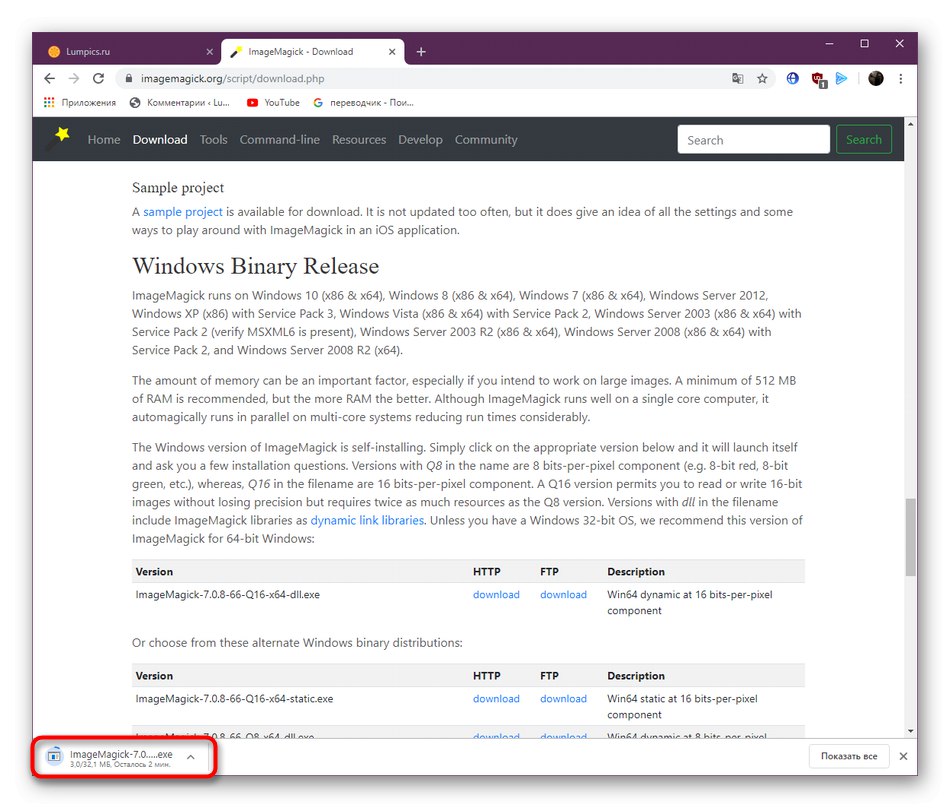Focus the site Search input field
The image size is (950, 808).
pyautogui.click(x=753, y=139)
